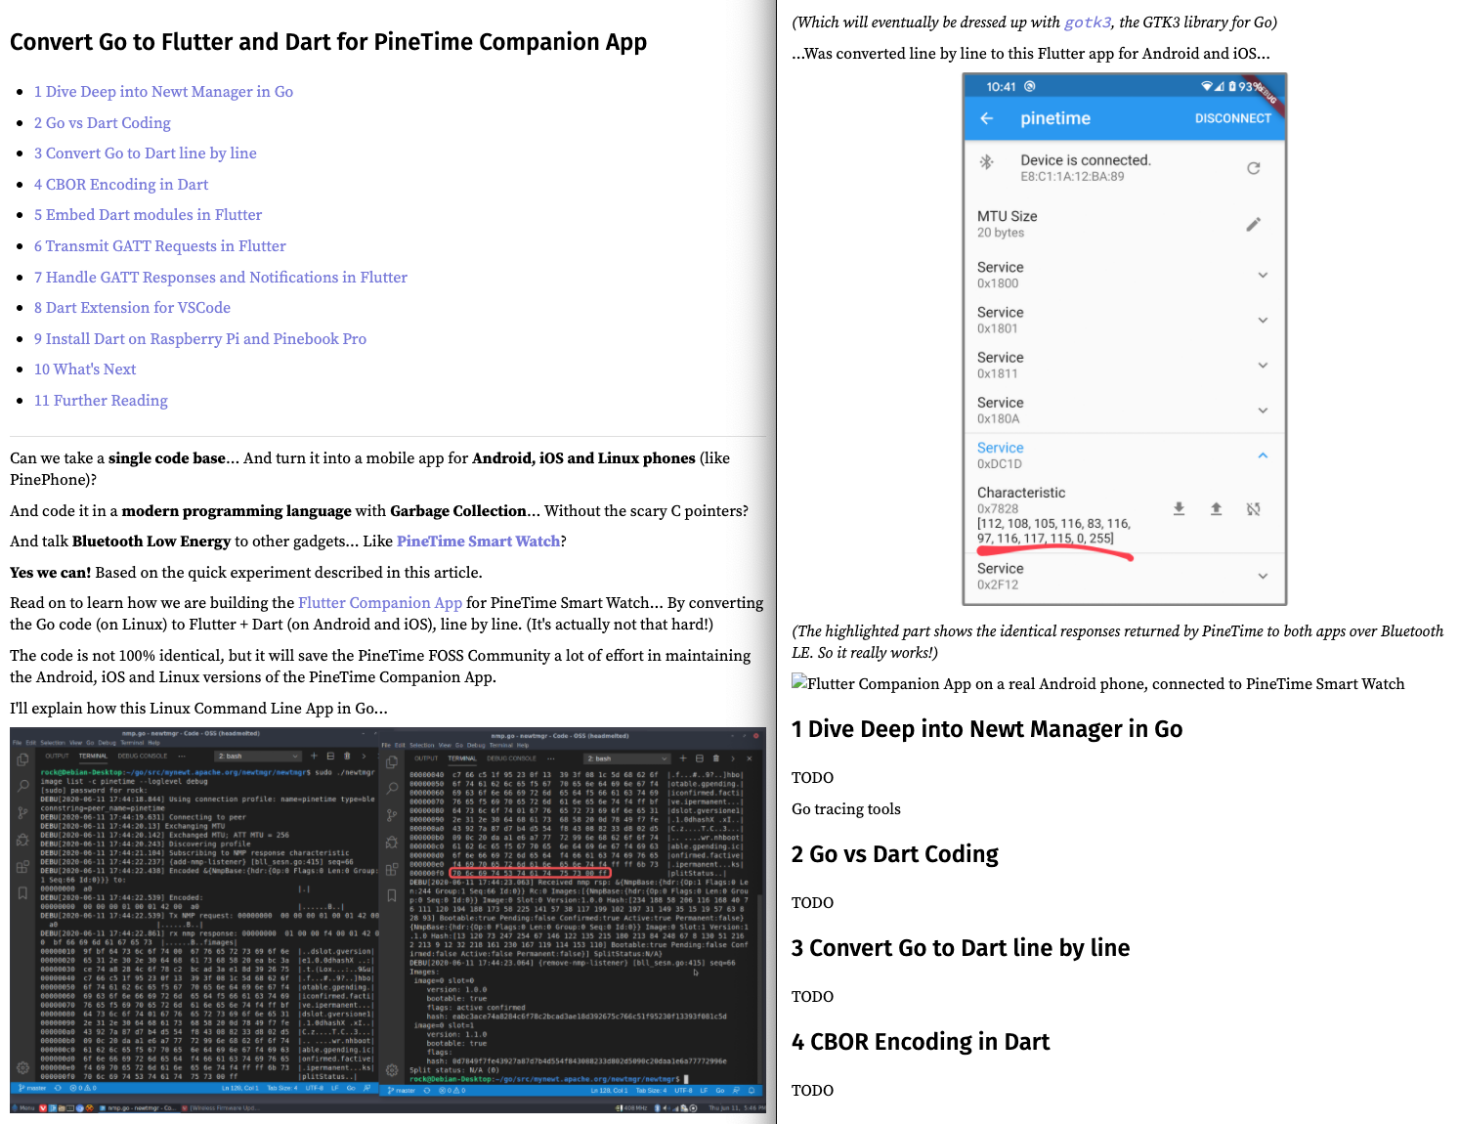Open the terminal screenshot of Linux command line app

(x=387, y=918)
